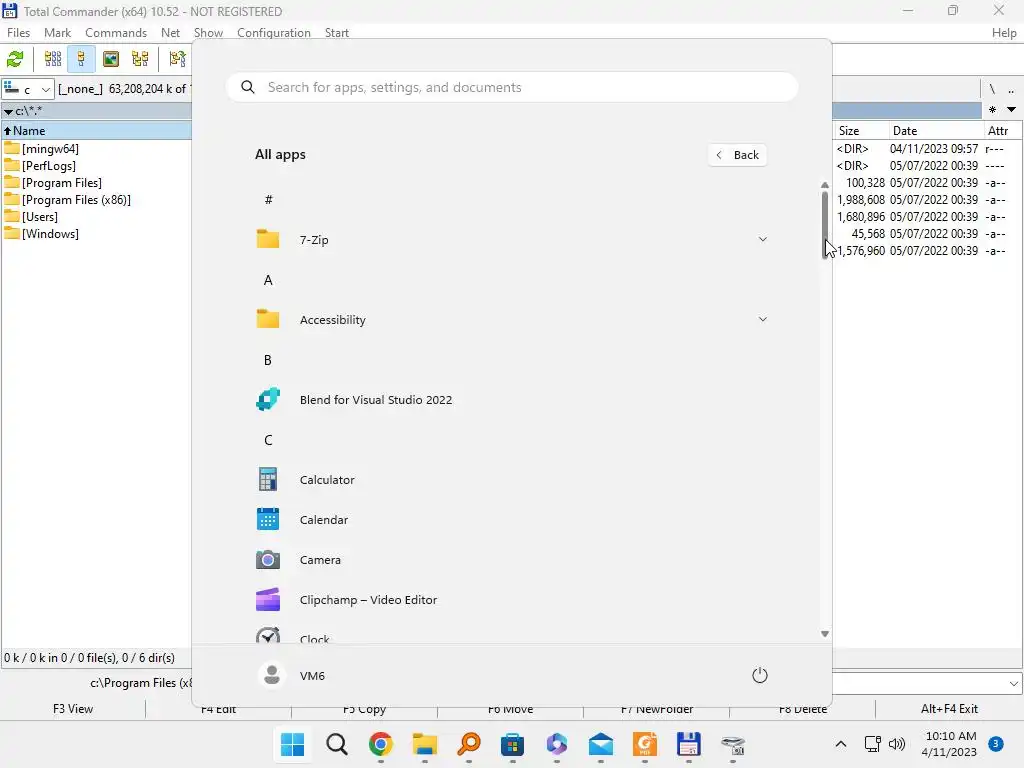1024x768 pixels.
Task: Open the Mail app from taskbar
Action: 601,744
